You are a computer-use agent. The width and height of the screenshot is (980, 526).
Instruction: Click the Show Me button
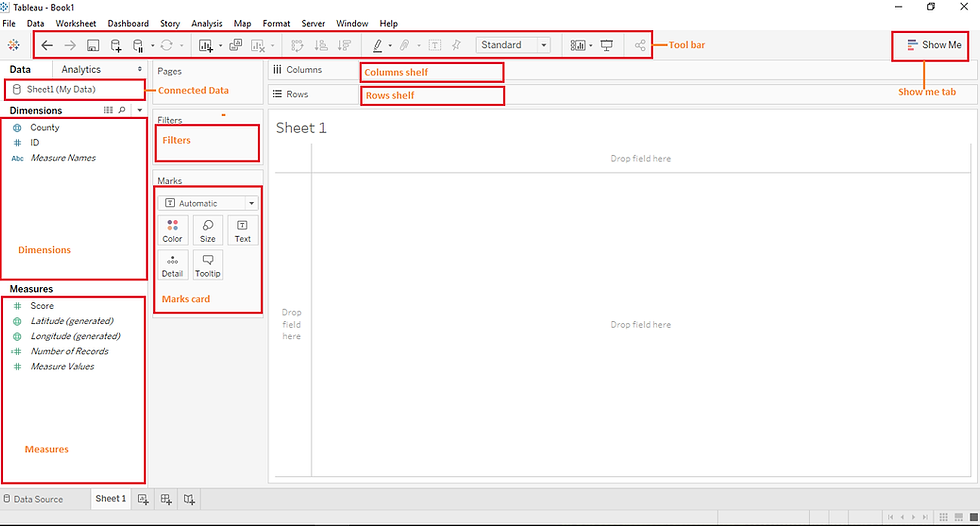pyautogui.click(x=934, y=45)
